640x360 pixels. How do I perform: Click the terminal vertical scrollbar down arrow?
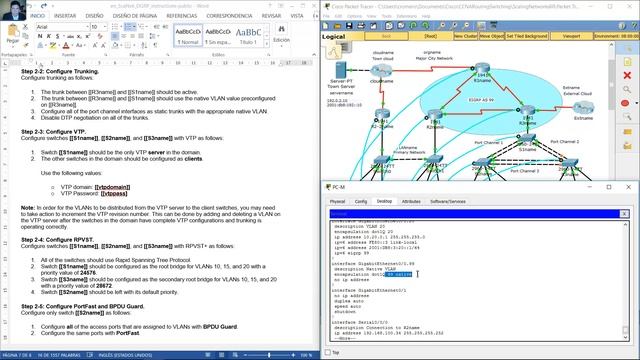pyautogui.click(x=625, y=338)
